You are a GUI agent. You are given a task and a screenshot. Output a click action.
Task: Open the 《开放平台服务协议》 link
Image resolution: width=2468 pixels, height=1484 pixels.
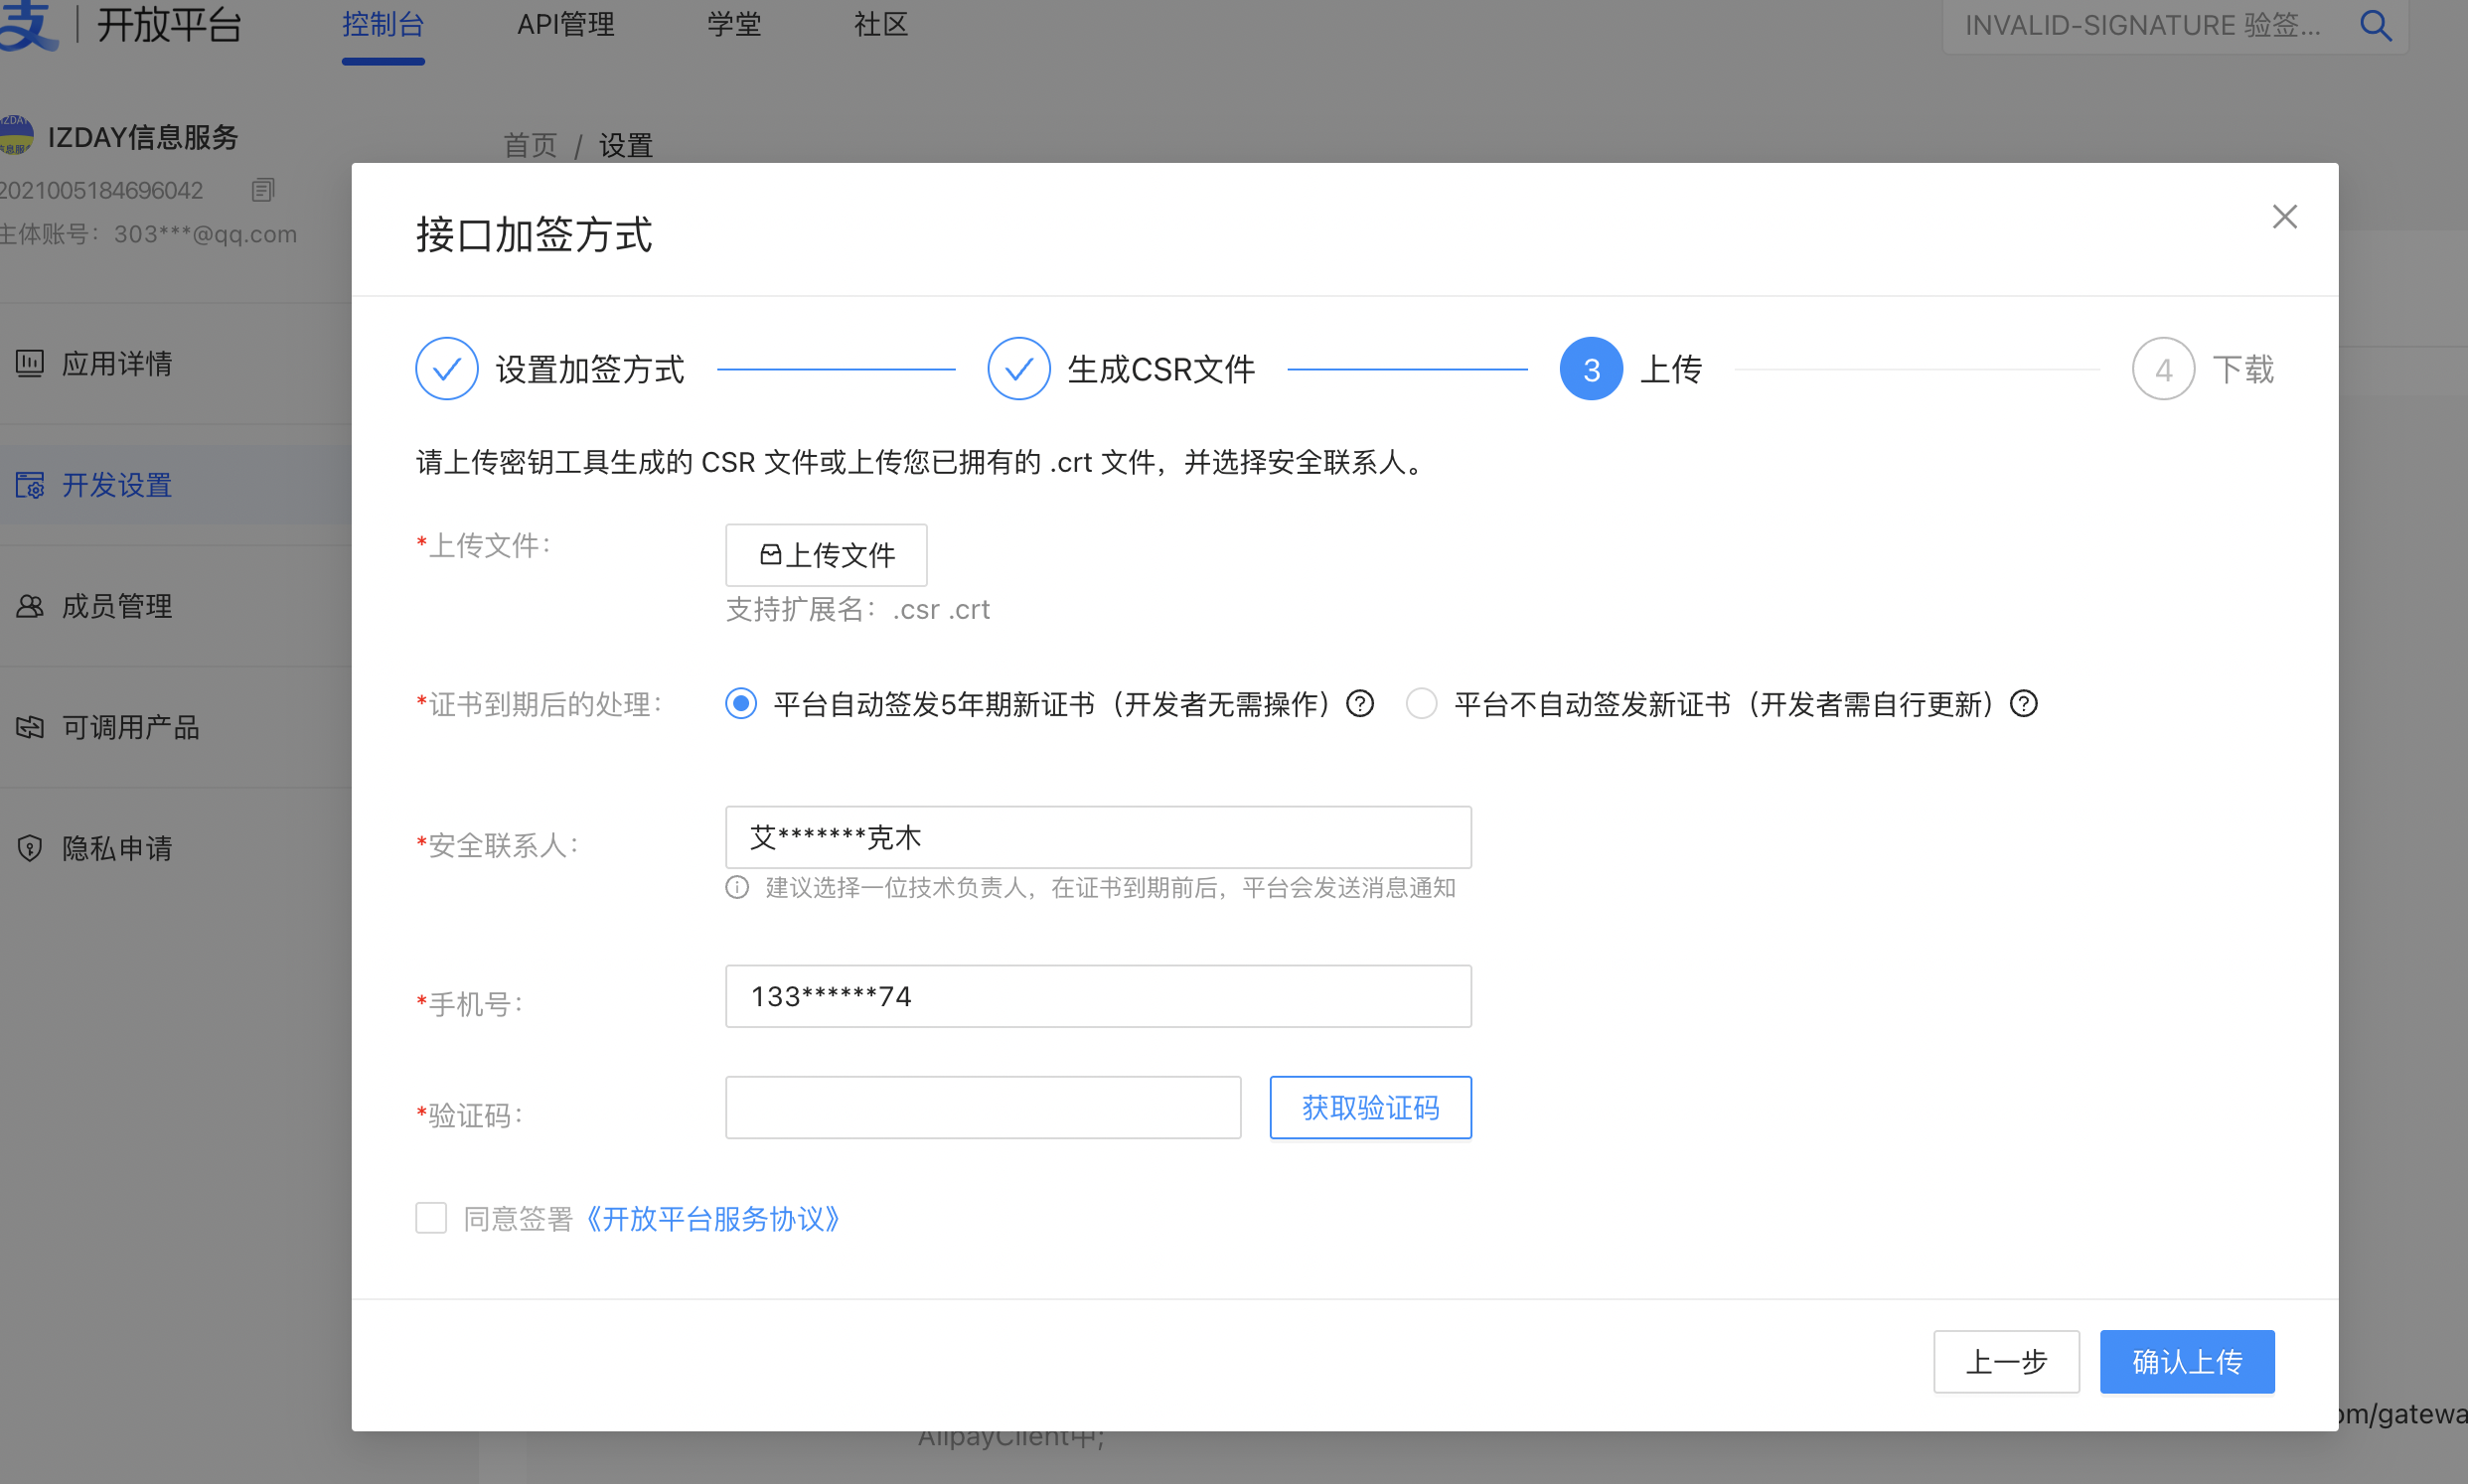point(713,1219)
